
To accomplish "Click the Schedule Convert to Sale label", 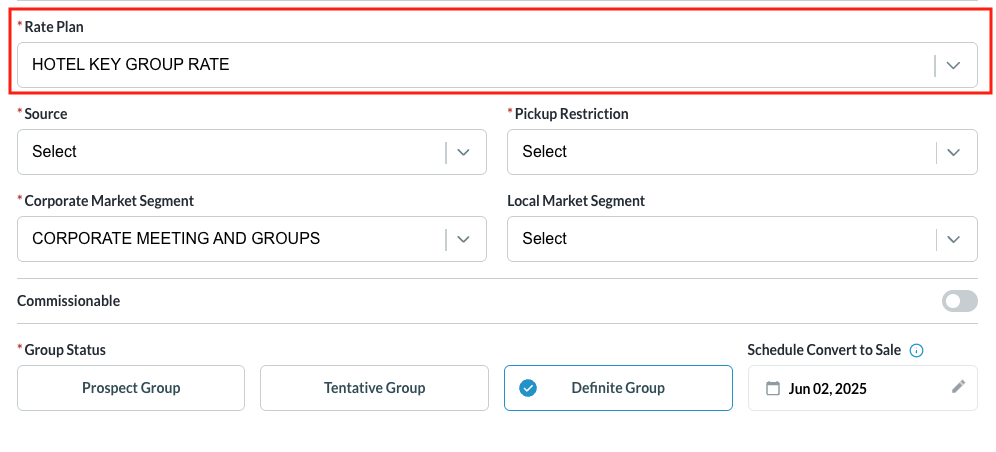I will click(x=824, y=351).
